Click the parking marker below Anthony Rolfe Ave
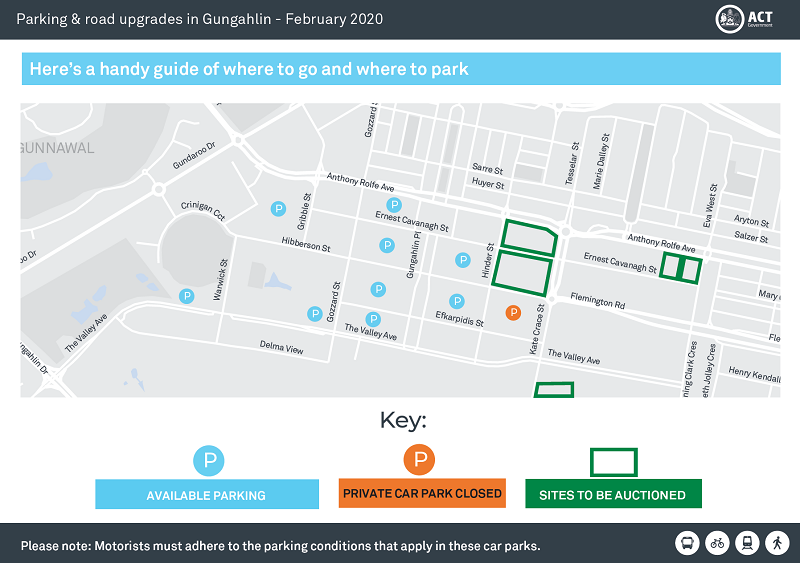 coord(394,205)
